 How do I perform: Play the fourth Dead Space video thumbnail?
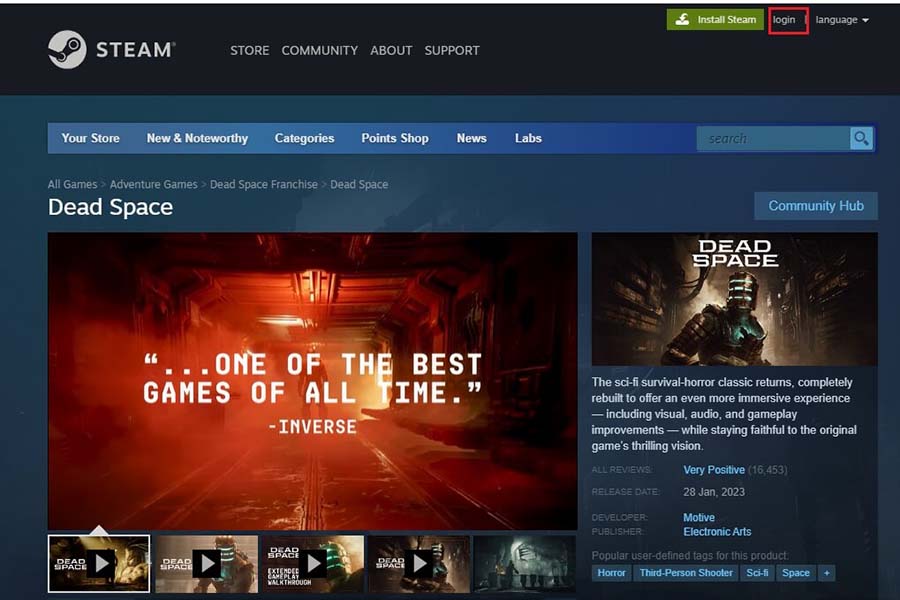[419, 564]
